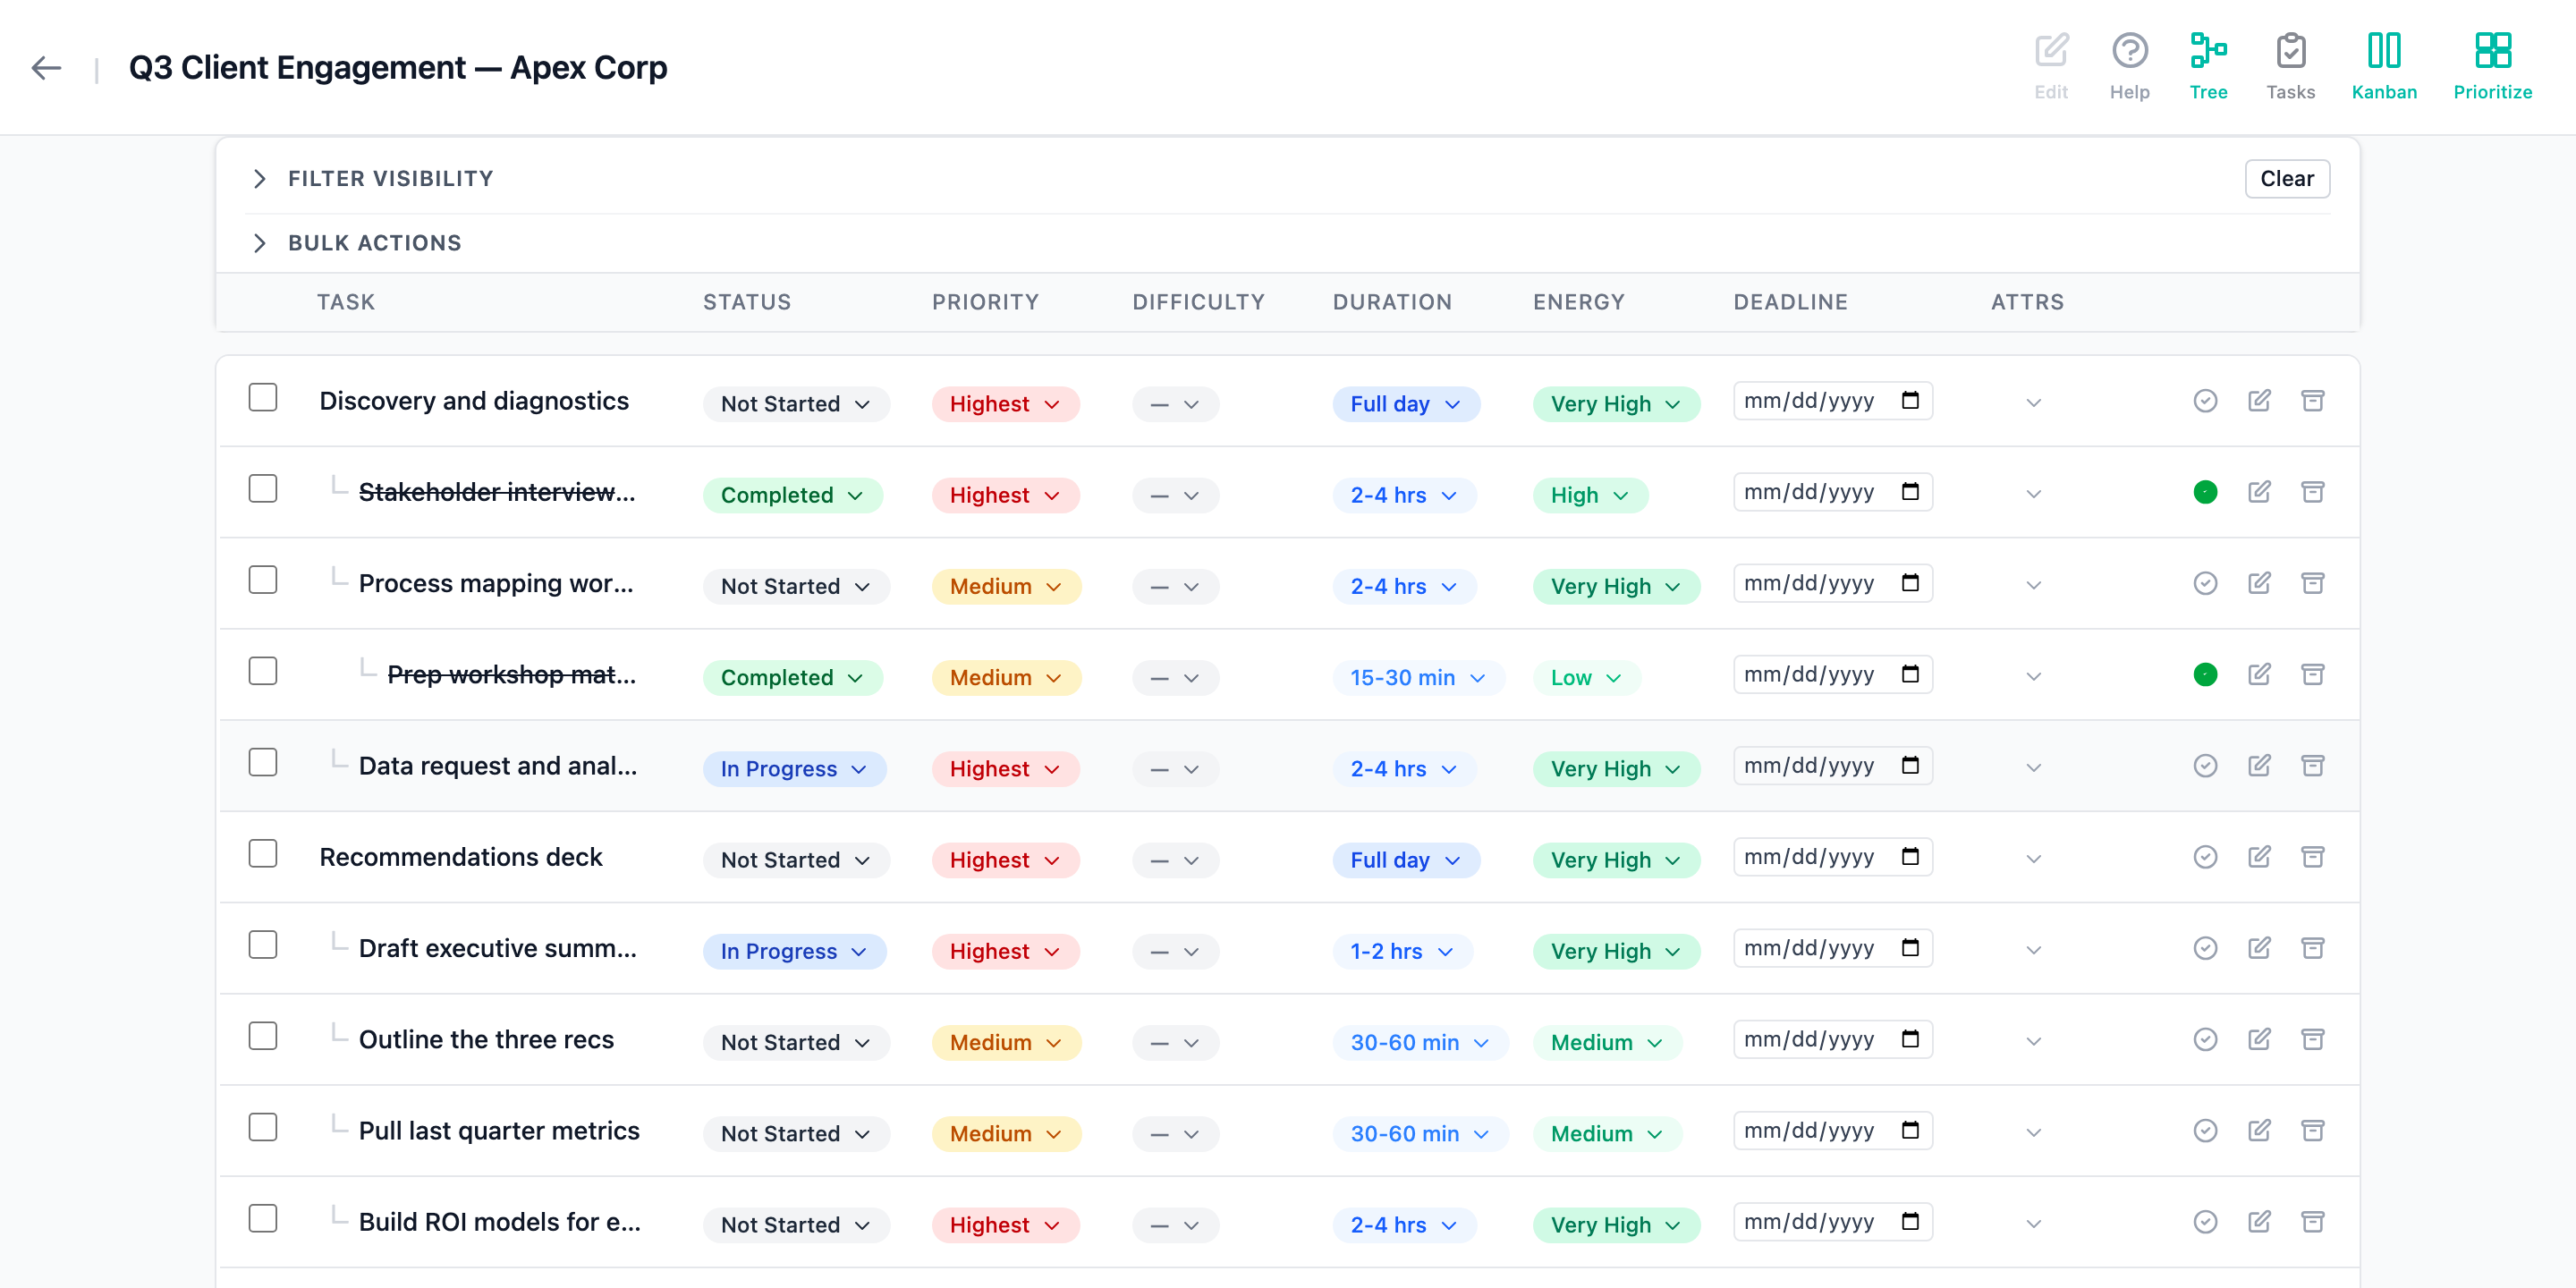The height and width of the screenshot is (1288, 2576).
Task: Click the PRIORITY column header
Action: [985, 302]
